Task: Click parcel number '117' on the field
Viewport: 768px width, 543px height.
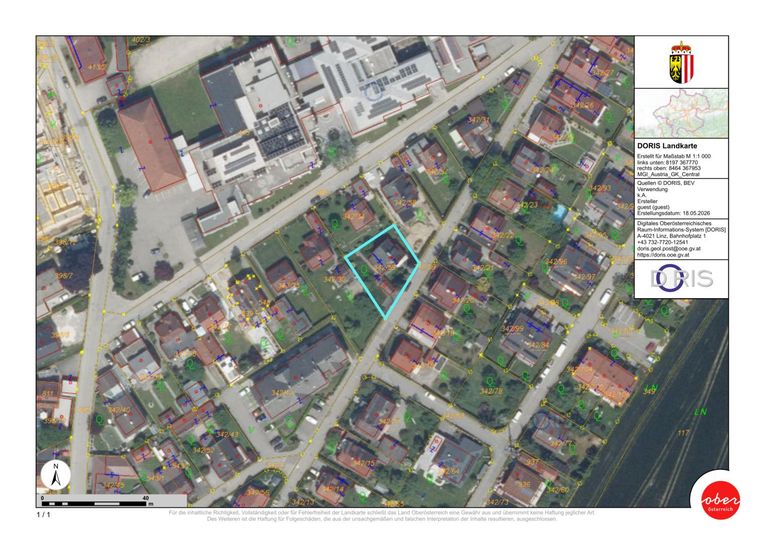Action: click(x=683, y=432)
